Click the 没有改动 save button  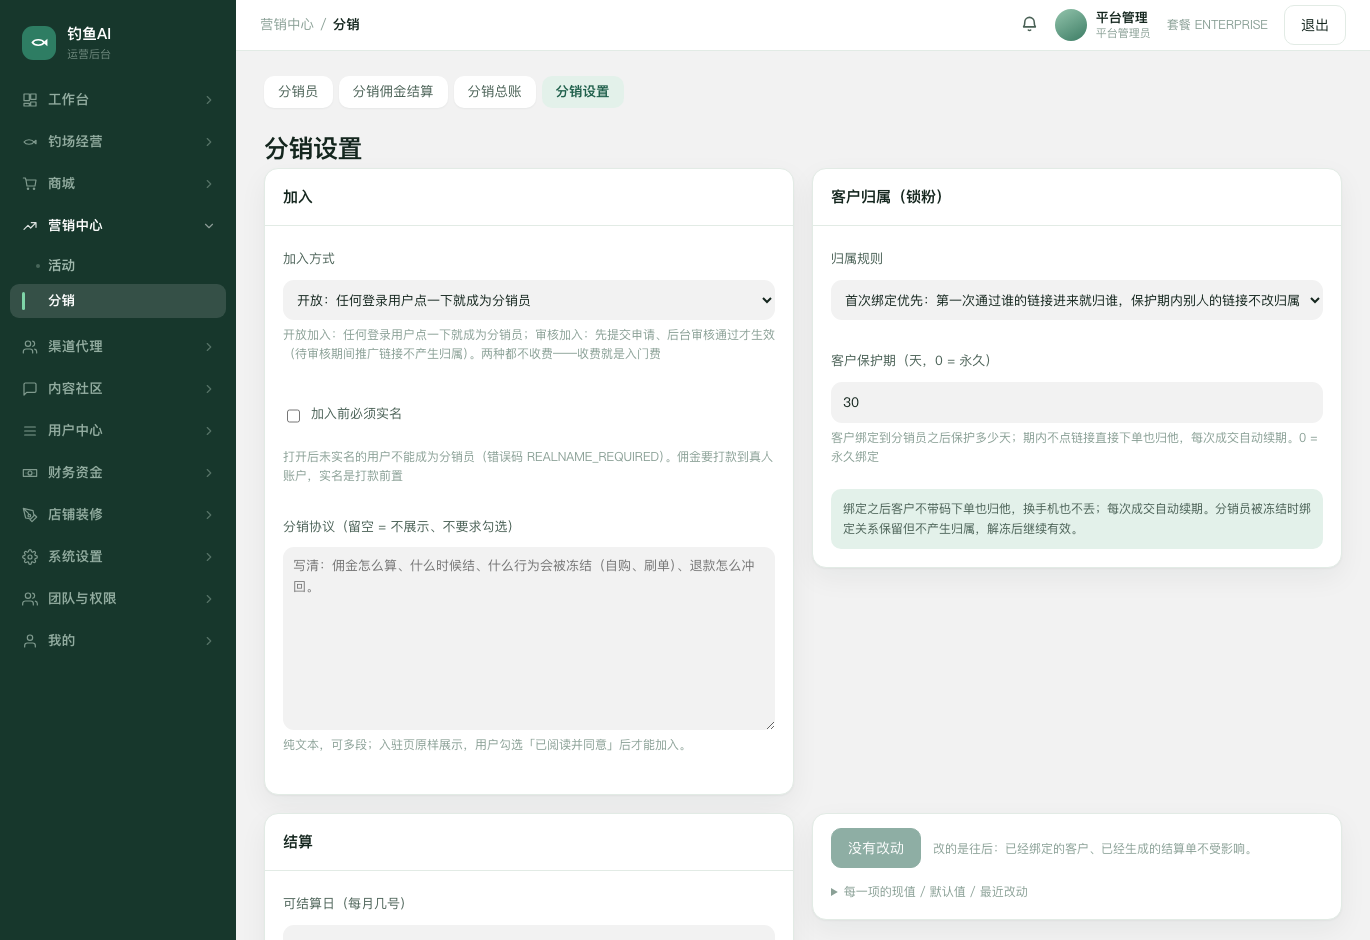[x=876, y=848]
